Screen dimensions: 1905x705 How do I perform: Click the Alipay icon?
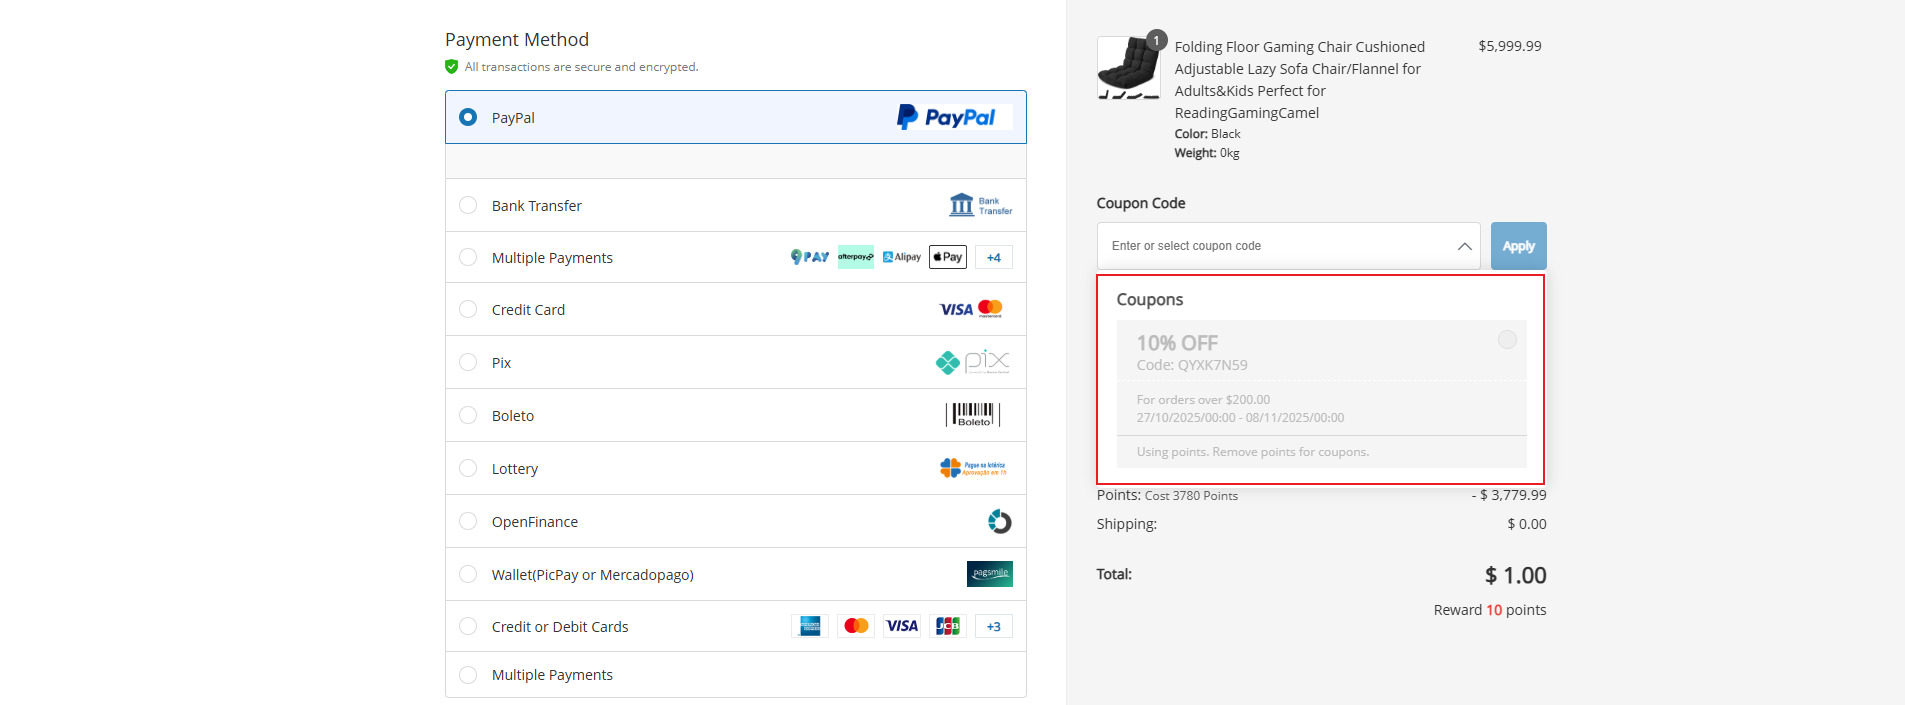click(x=902, y=257)
